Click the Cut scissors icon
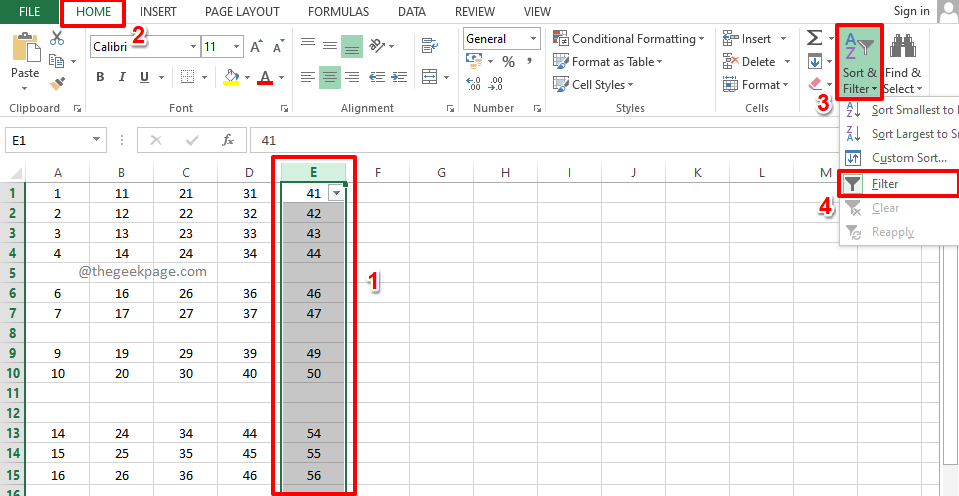The height and width of the screenshot is (496, 959). (x=57, y=38)
